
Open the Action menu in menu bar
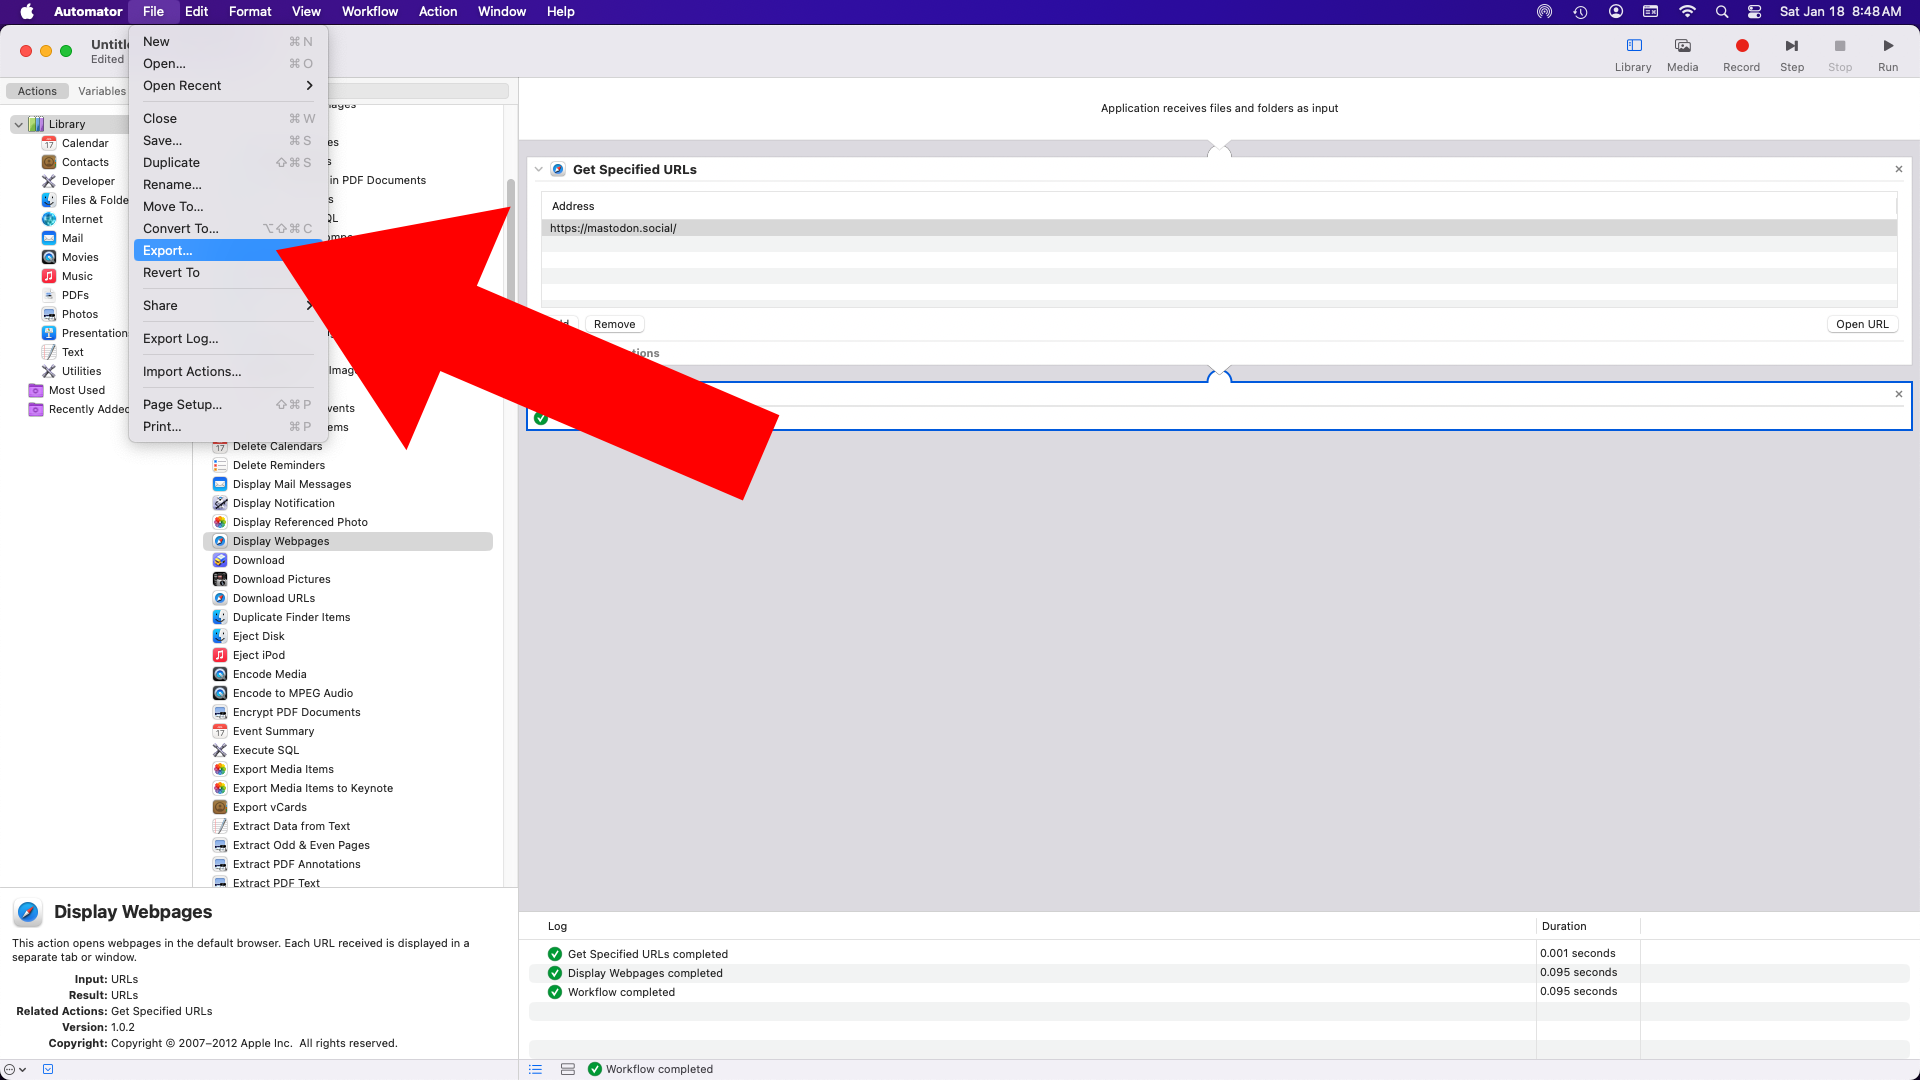438,12
